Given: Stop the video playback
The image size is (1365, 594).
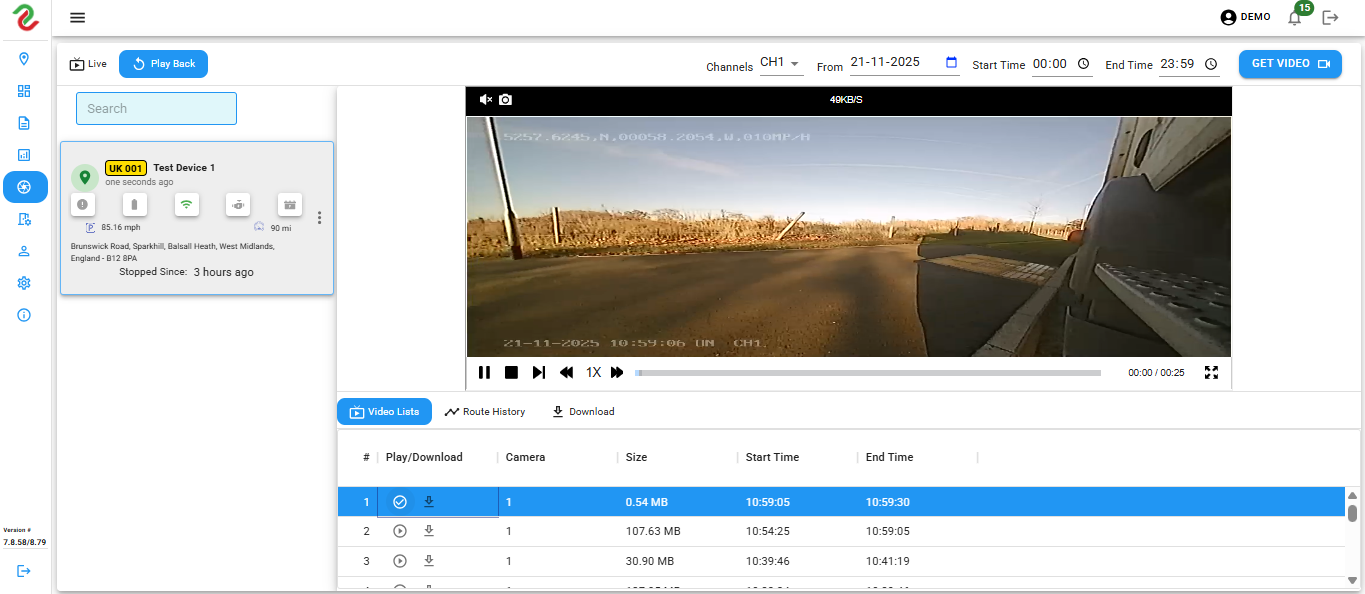Looking at the screenshot, I should (511, 372).
